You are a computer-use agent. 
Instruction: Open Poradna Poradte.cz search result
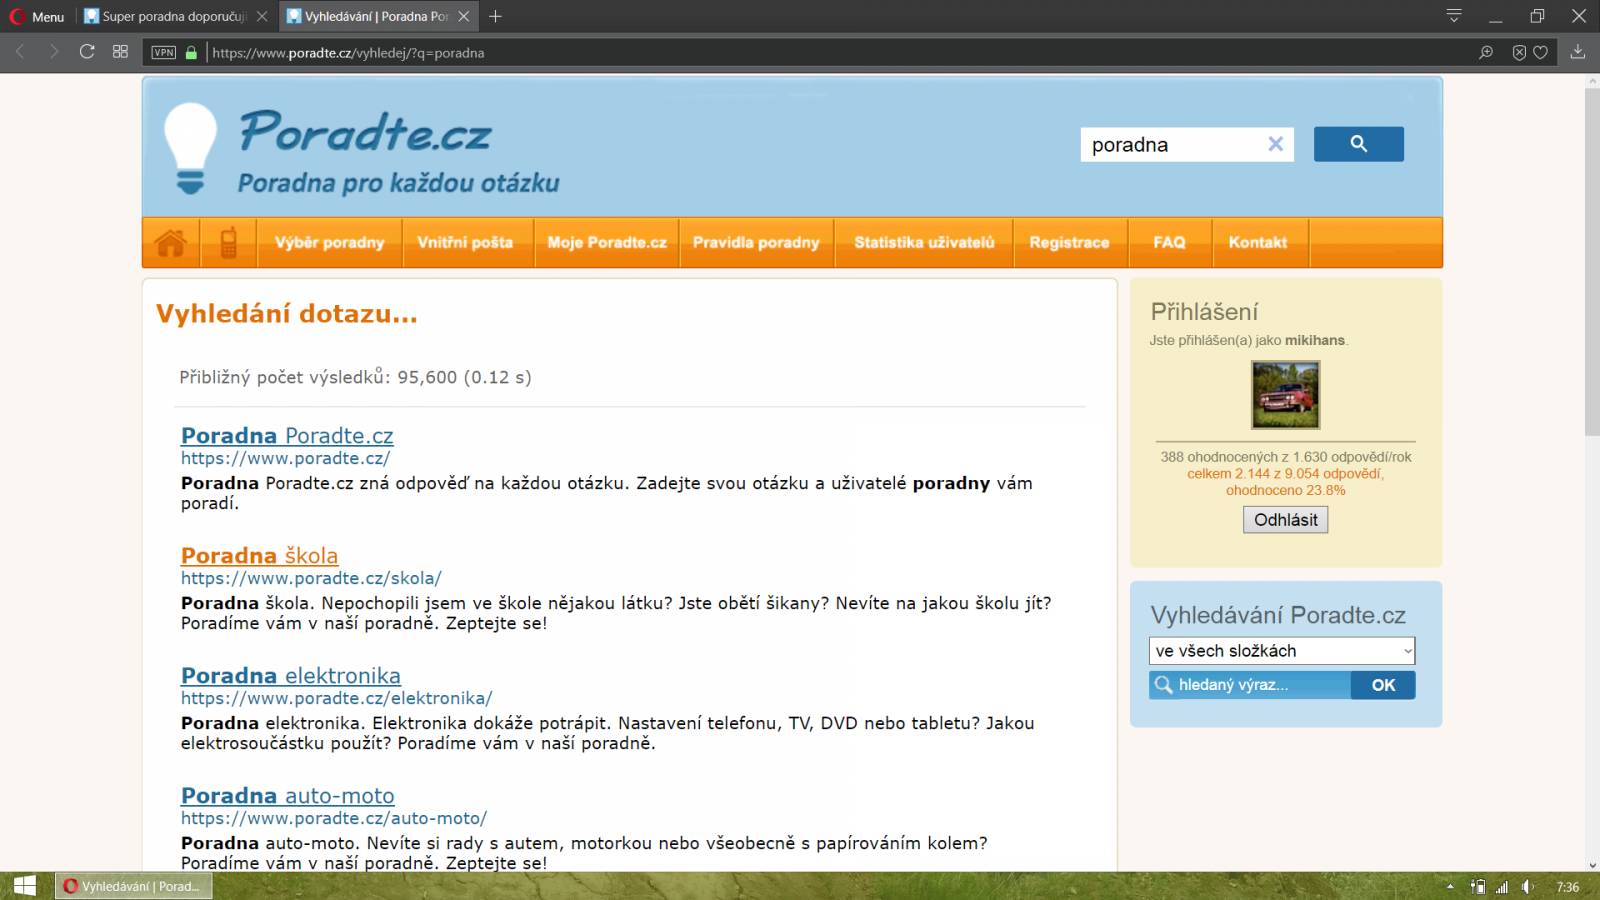[x=287, y=435]
